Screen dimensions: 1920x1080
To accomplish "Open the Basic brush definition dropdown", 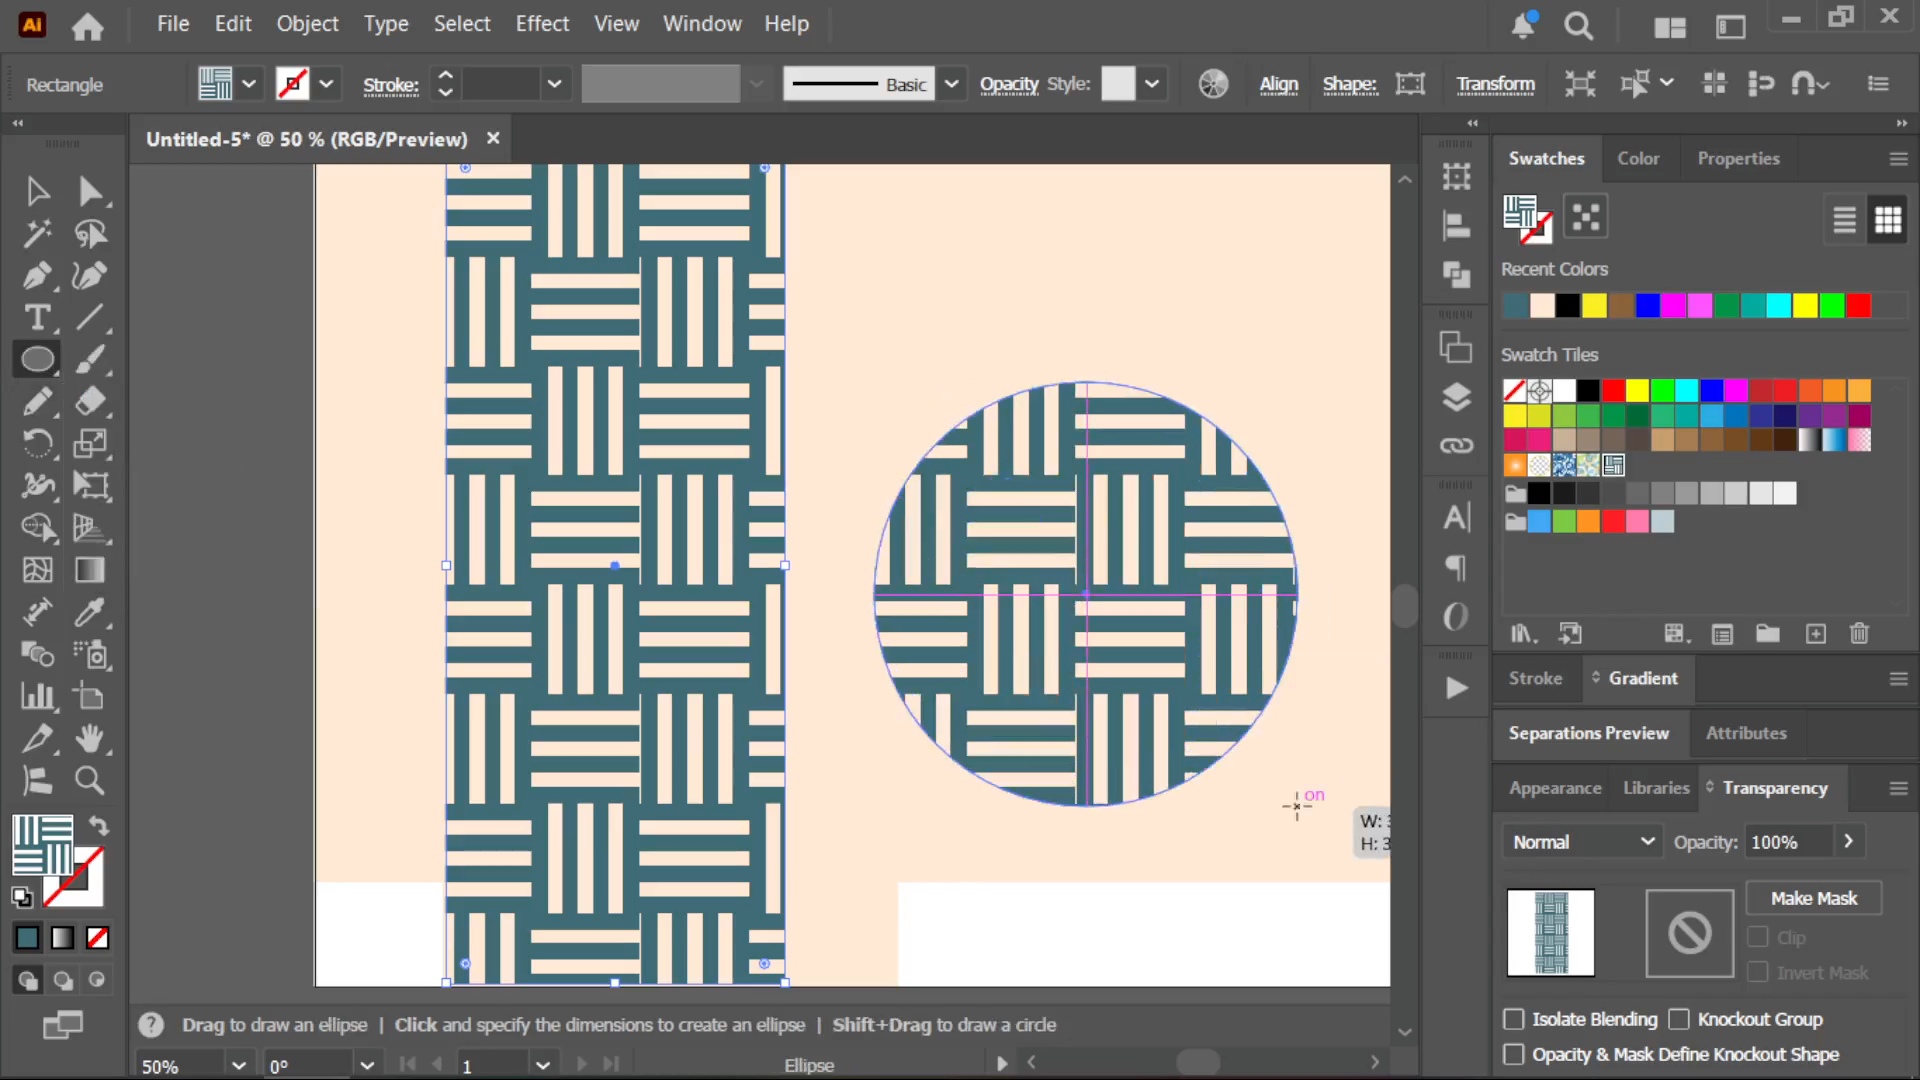I will pyautogui.click(x=951, y=84).
